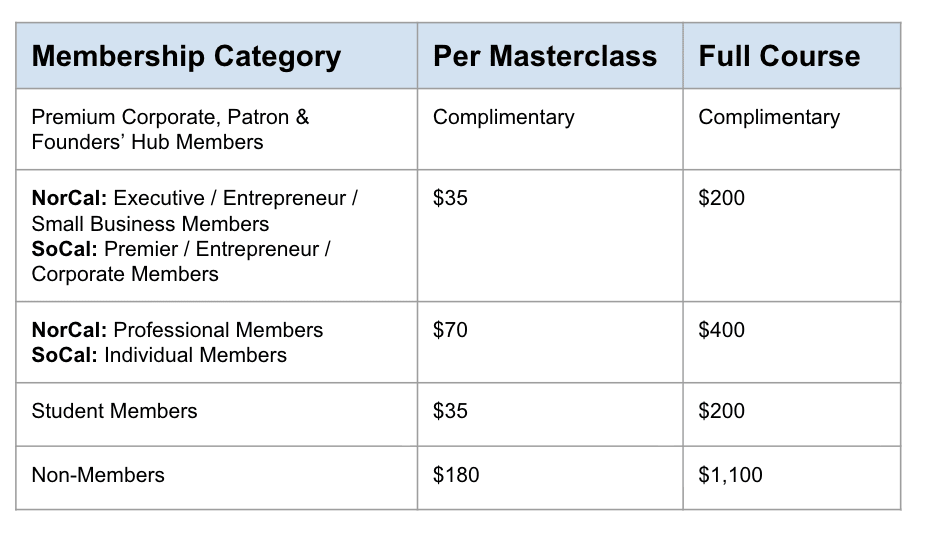Select the NorCal Professional Members text

point(177,330)
